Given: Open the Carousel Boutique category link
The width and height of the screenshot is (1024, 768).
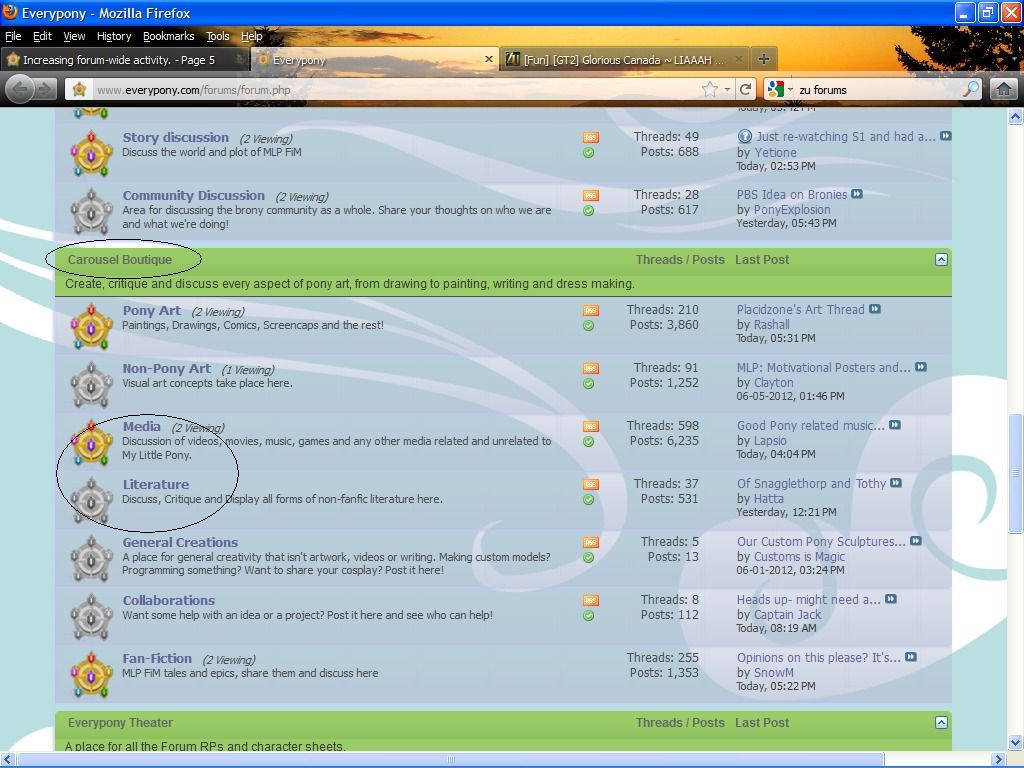Looking at the screenshot, I should tap(120, 260).
